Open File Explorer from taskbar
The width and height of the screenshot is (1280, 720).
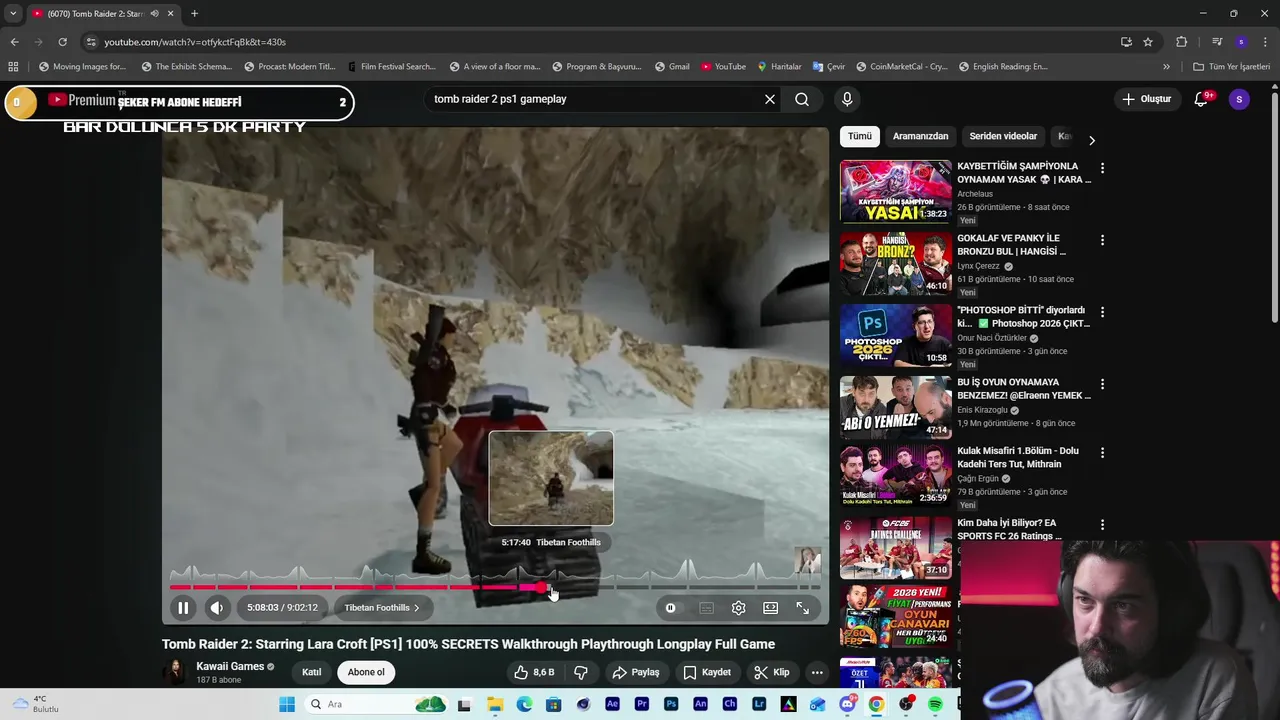pos(495,704)
